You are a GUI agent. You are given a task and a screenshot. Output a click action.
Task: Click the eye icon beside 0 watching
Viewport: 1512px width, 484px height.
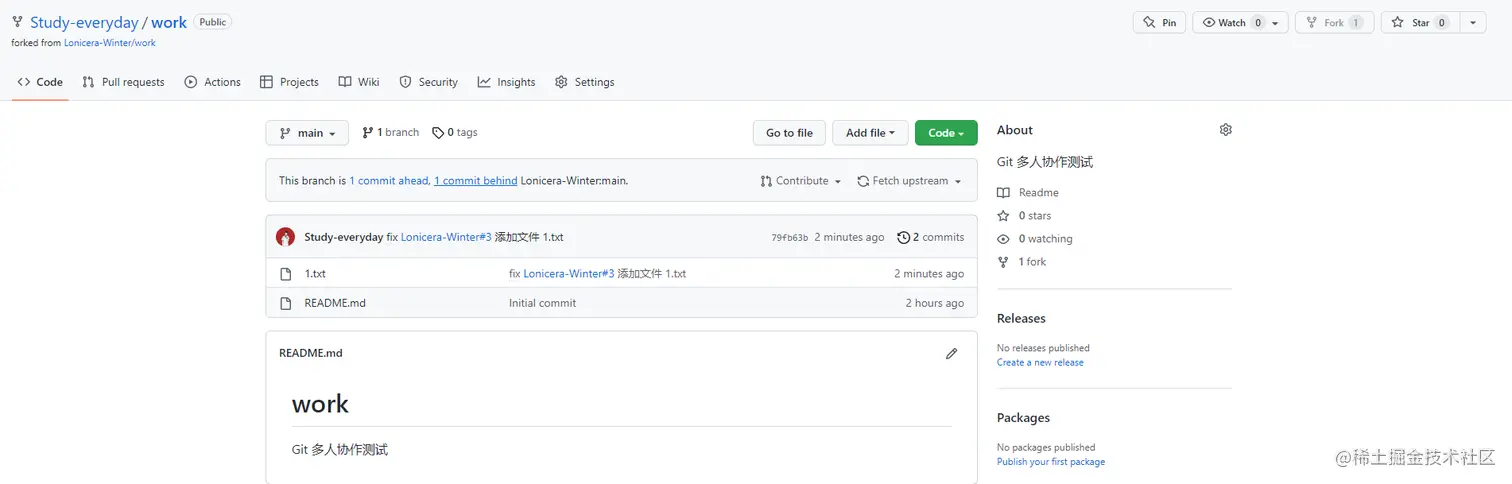[x=1003, y=238]
